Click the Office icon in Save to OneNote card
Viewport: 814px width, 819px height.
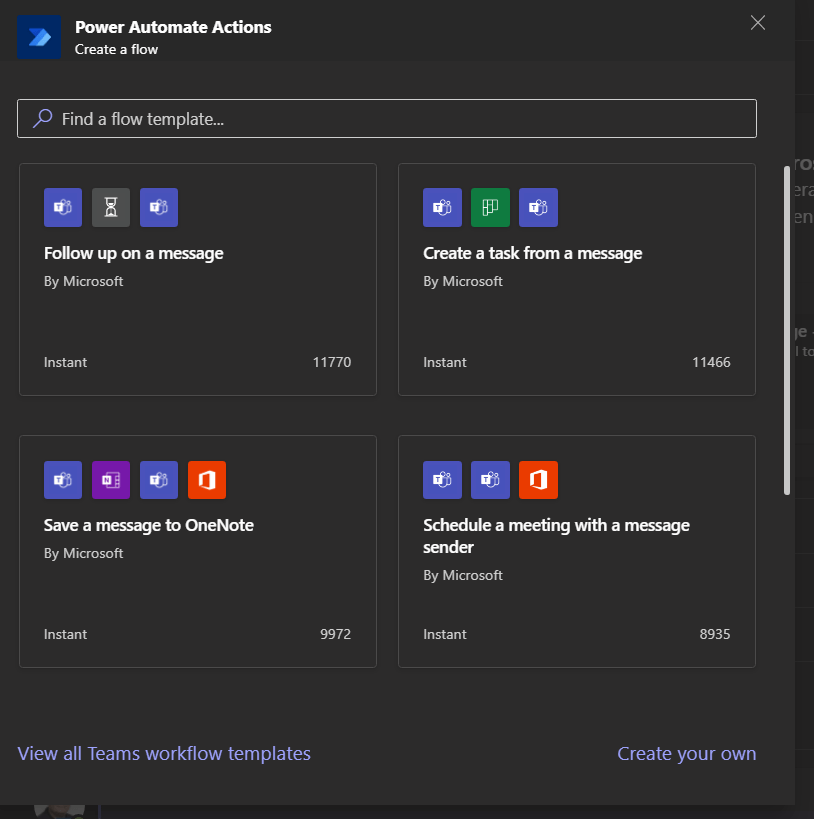(207, 479)
